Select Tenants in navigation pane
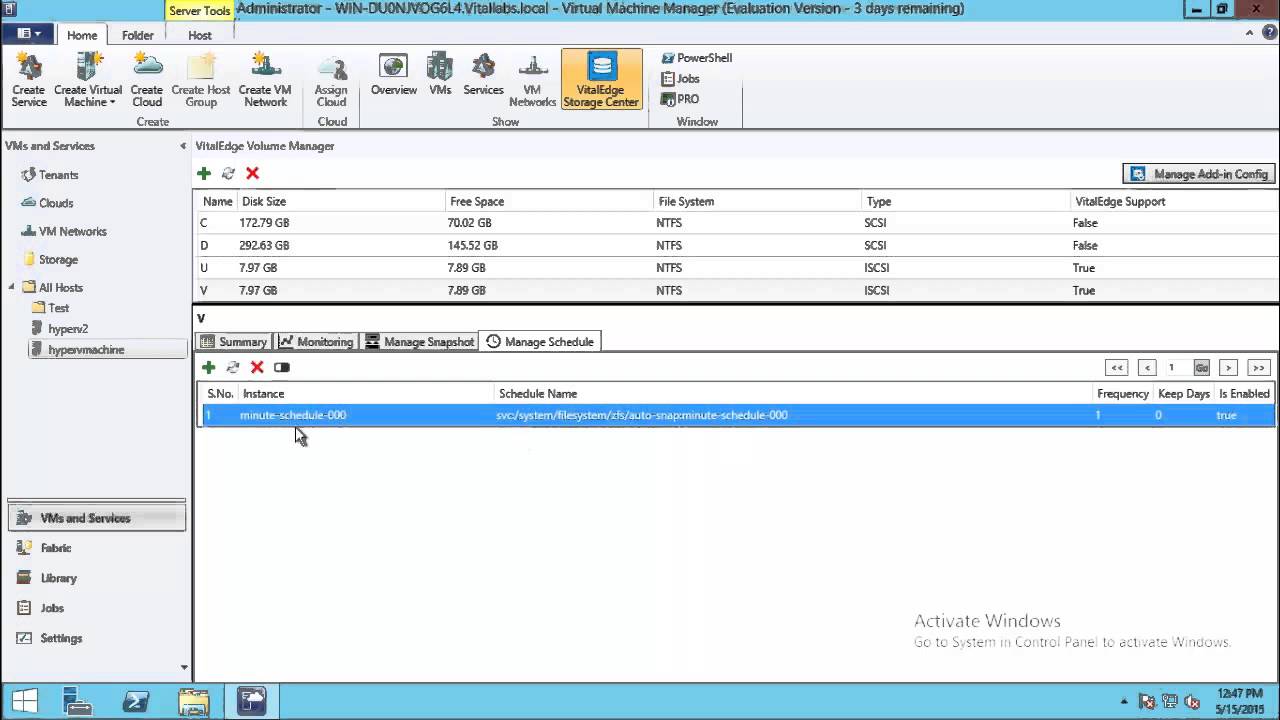 pos(50,175)
